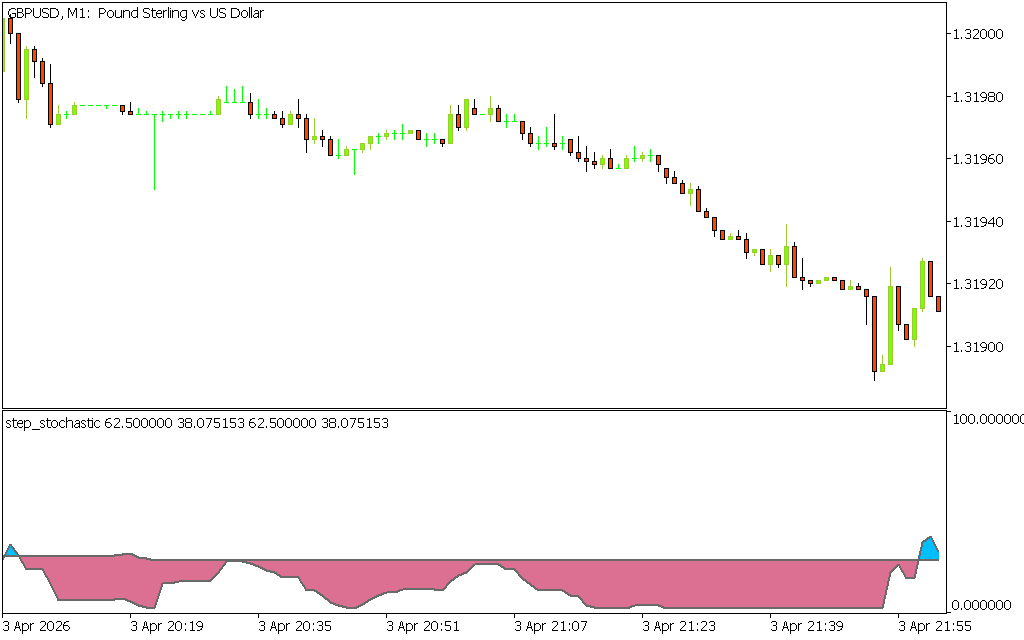Click the 1.32000 price axis label
Image resolution: width=1024 pixels, height=640 pixels.
click(977, 34)
